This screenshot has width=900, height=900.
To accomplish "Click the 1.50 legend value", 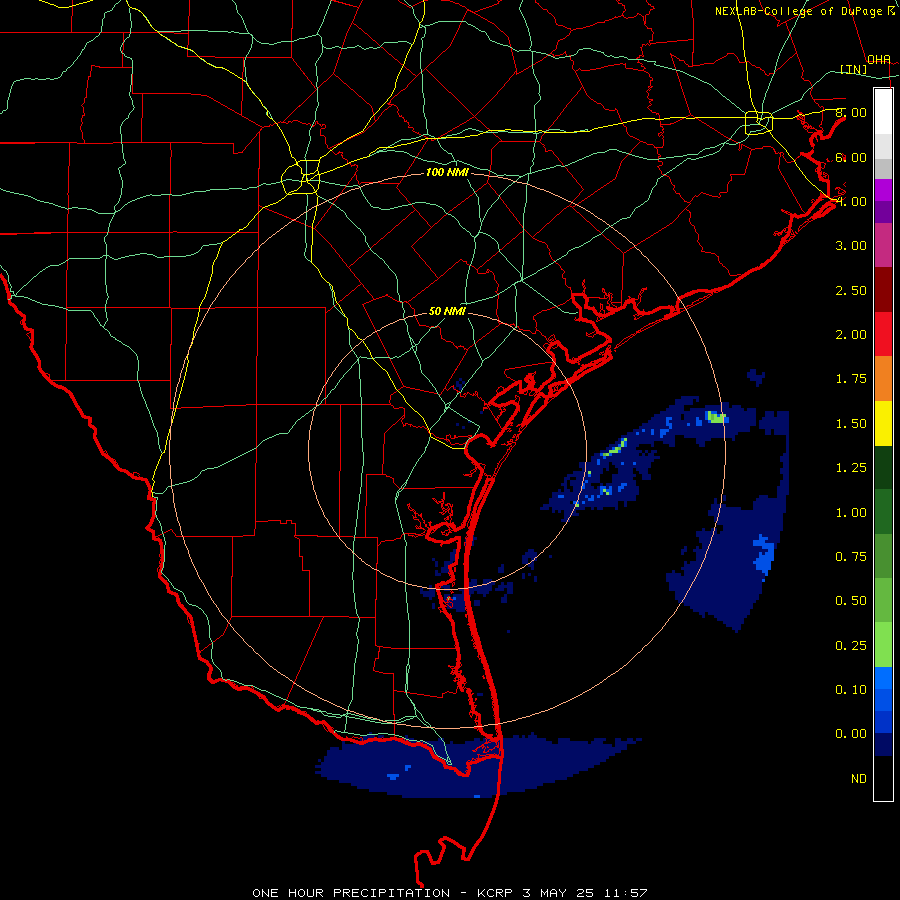I will [851, 424].
